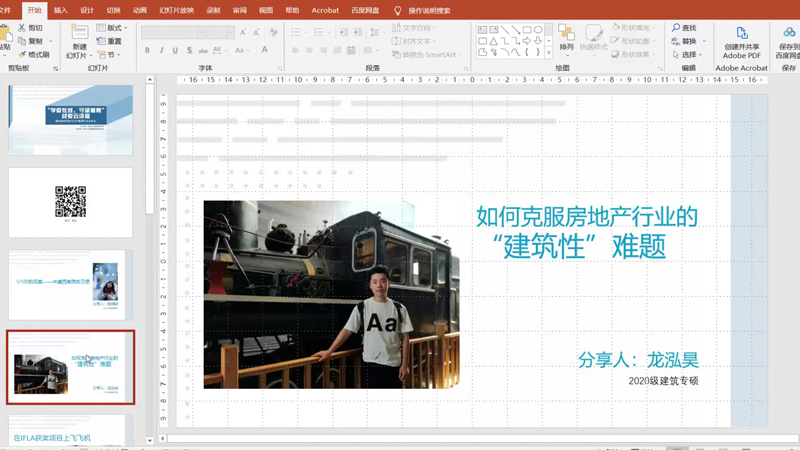The height and width of the screenshot is (450, 800).
Task: Toggle strikethrough (abc)
Action: click(203, 50)
